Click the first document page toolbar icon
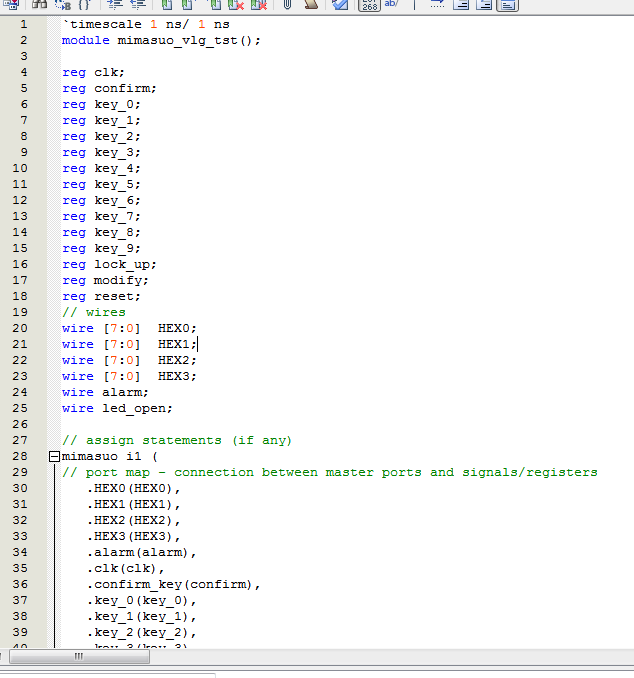The width and height of the screenshot is (634, 678). coord(461,4)
